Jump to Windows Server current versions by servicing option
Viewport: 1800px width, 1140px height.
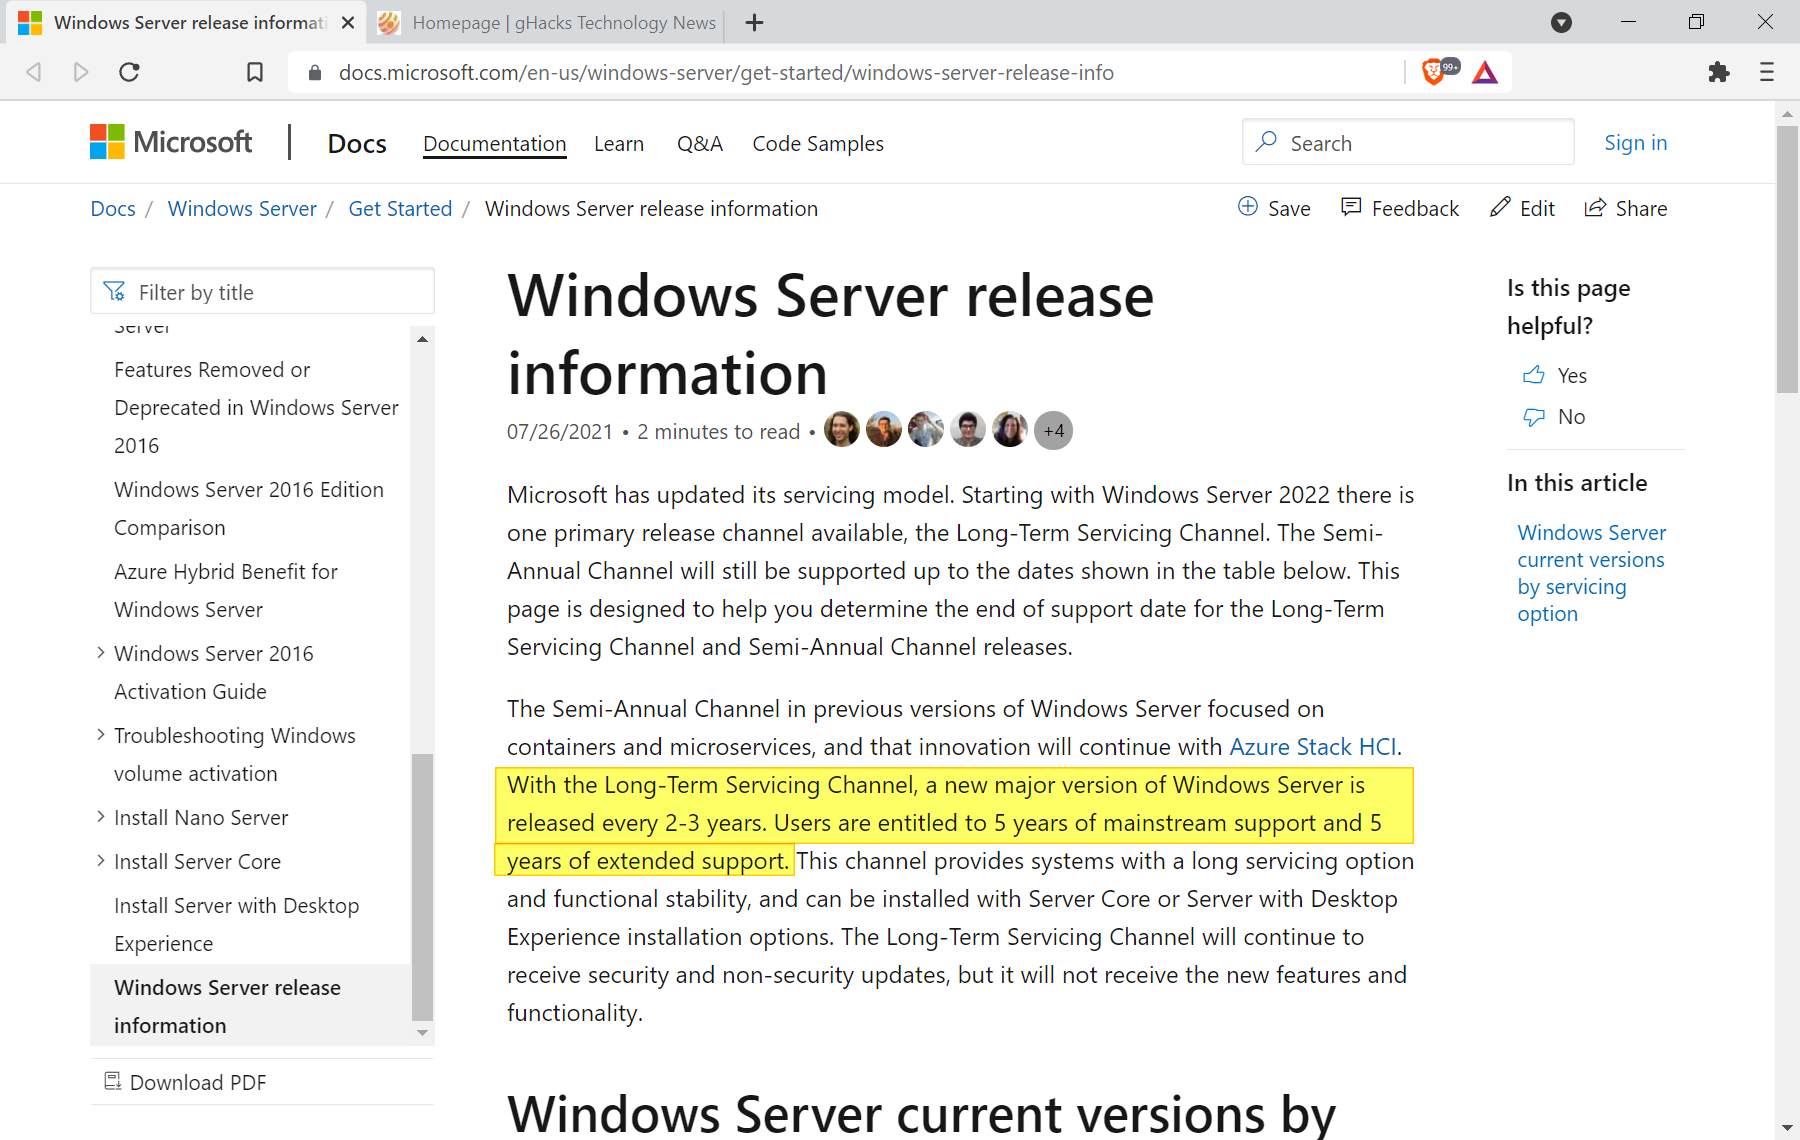click(x=1591, y=573)
